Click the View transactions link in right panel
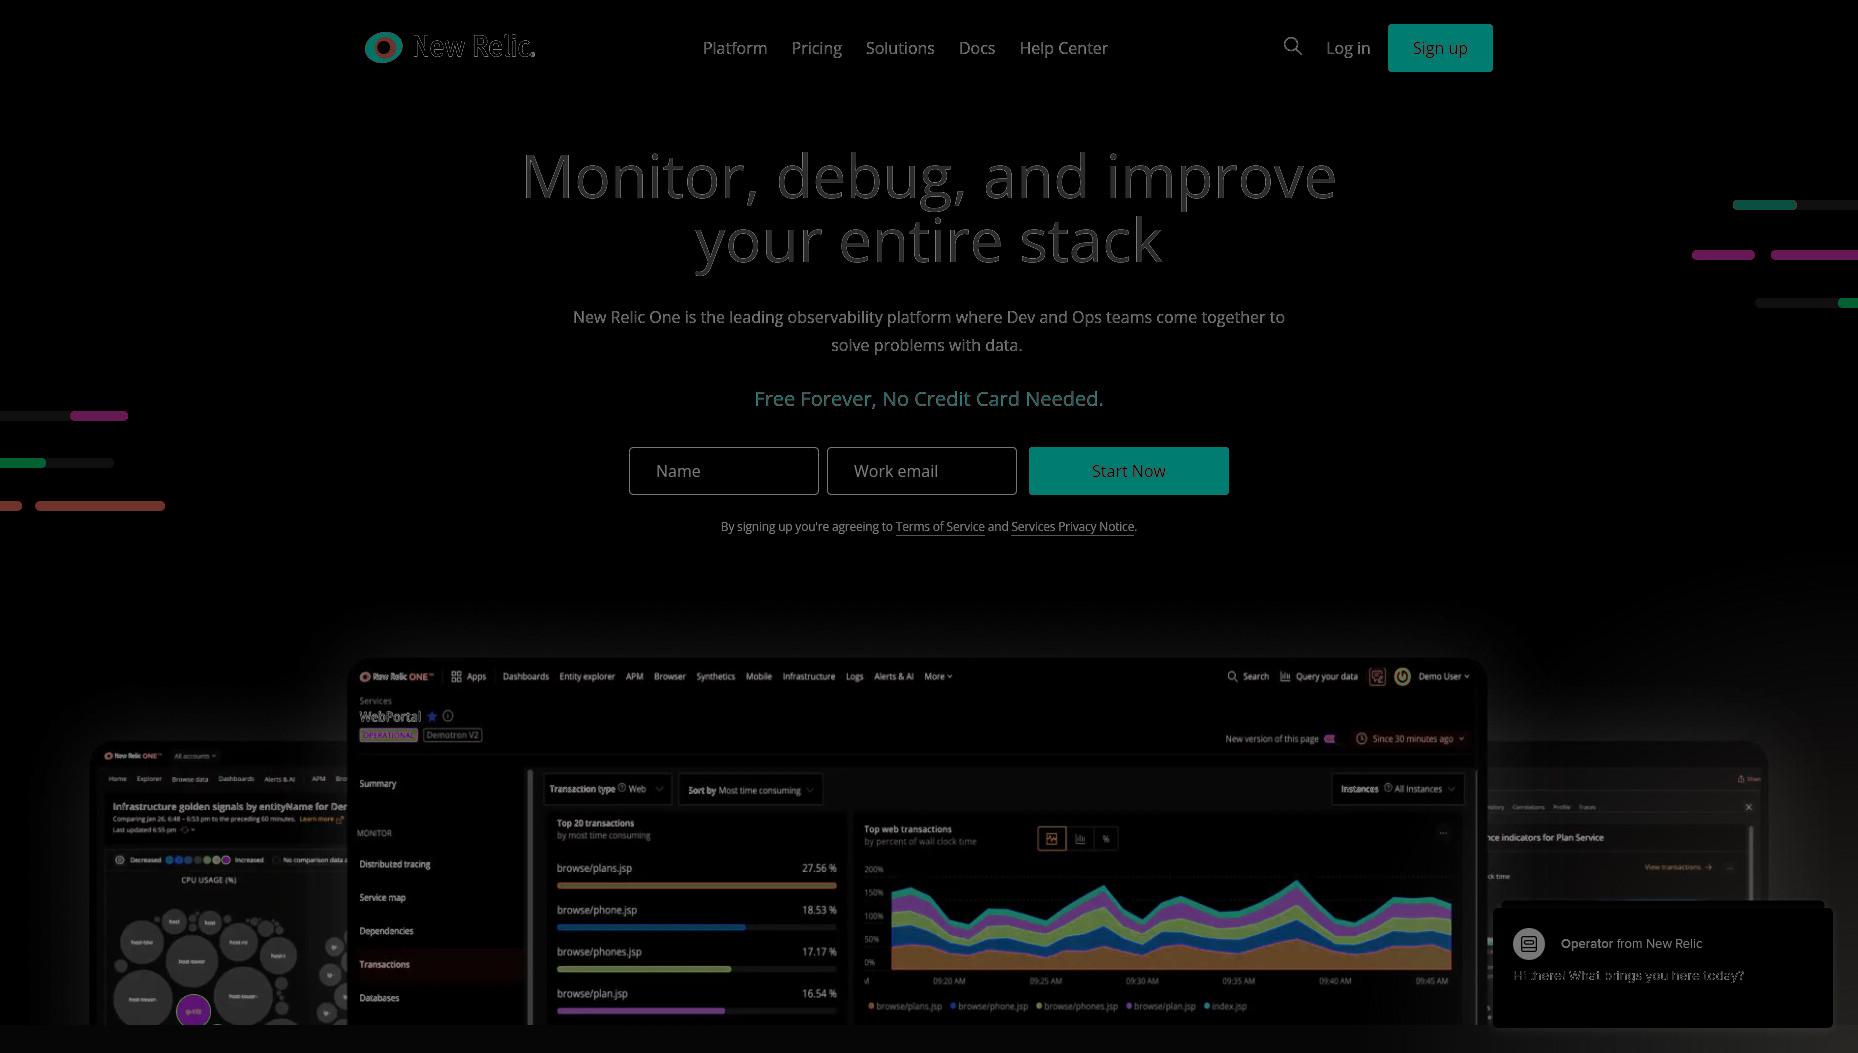 coord(1678,867)
